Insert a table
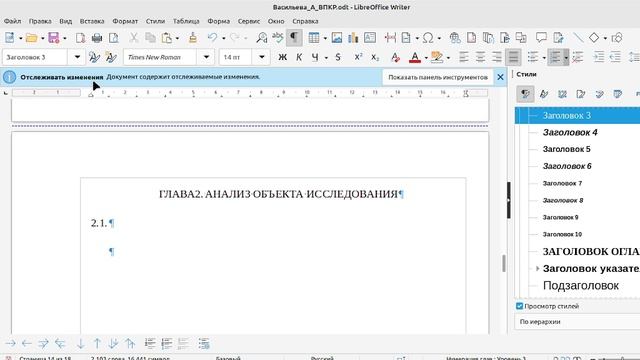Screen dimensions: 640x360 click(313, 38)
